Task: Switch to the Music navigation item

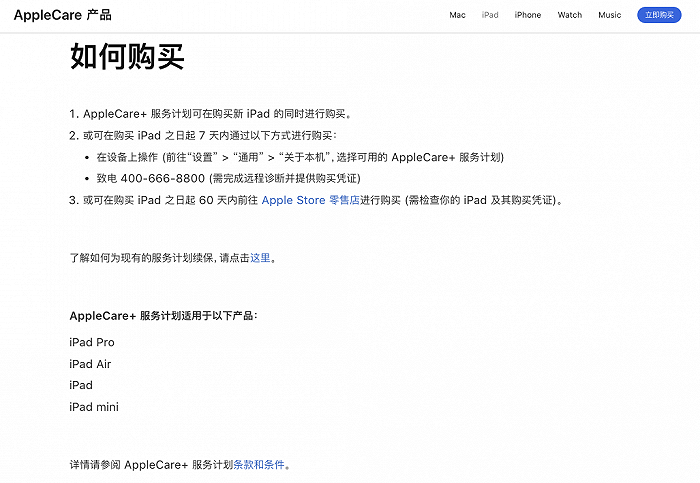Action: click(x=609, y=15)
